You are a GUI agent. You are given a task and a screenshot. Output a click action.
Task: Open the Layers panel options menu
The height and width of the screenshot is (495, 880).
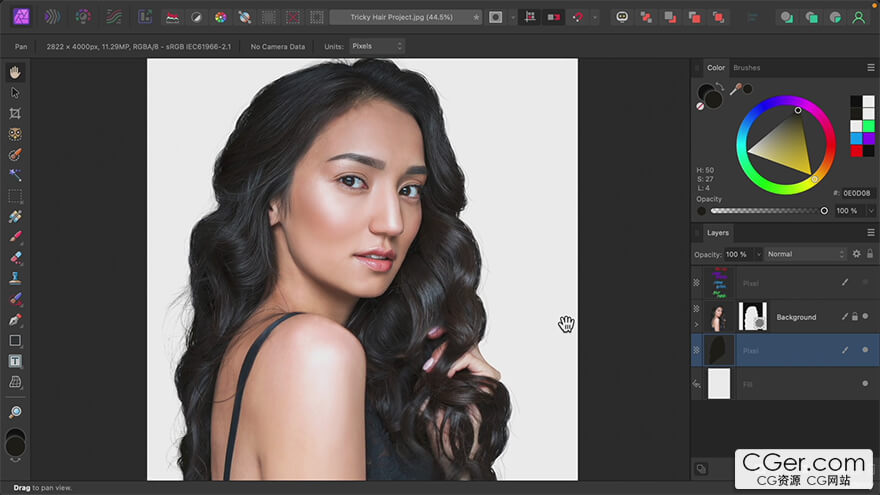pos(870,232)
